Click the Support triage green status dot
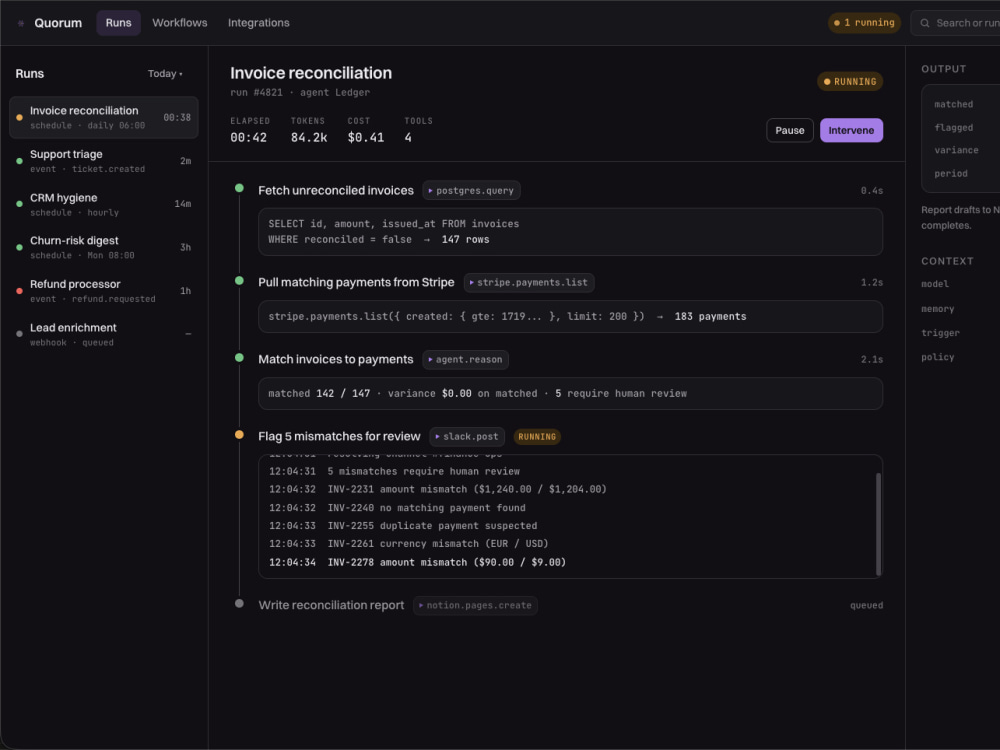Screen dimensions: 1000x750 pos(19,161)
